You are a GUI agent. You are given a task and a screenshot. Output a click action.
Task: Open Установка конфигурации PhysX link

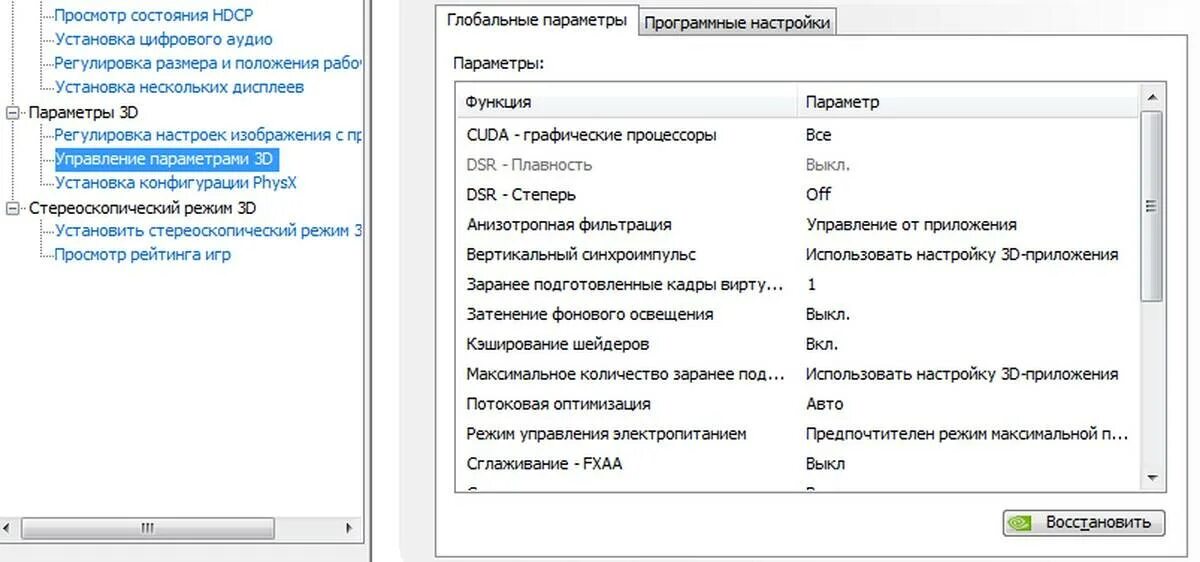176,183
